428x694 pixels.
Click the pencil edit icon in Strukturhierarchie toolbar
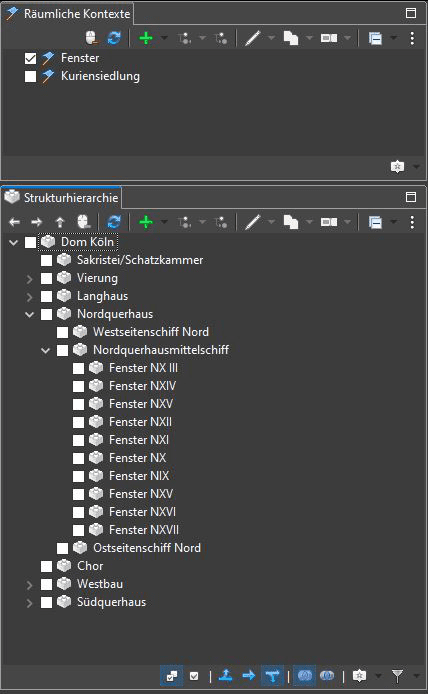[253, 222]
